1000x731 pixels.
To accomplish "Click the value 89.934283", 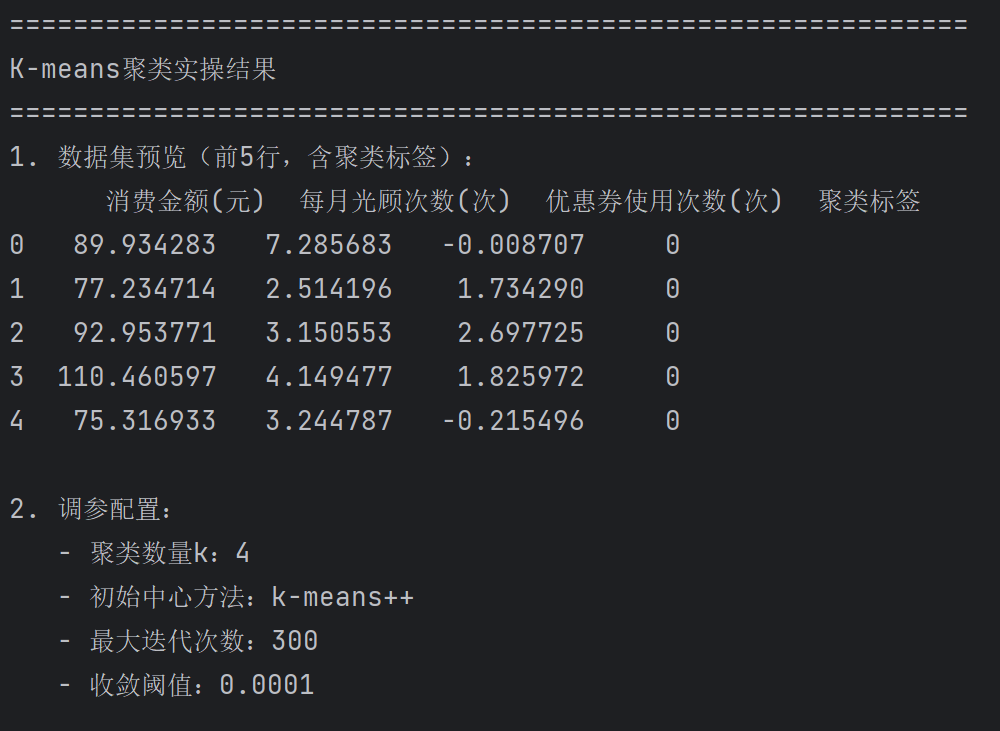I will (x=145, y=245).
